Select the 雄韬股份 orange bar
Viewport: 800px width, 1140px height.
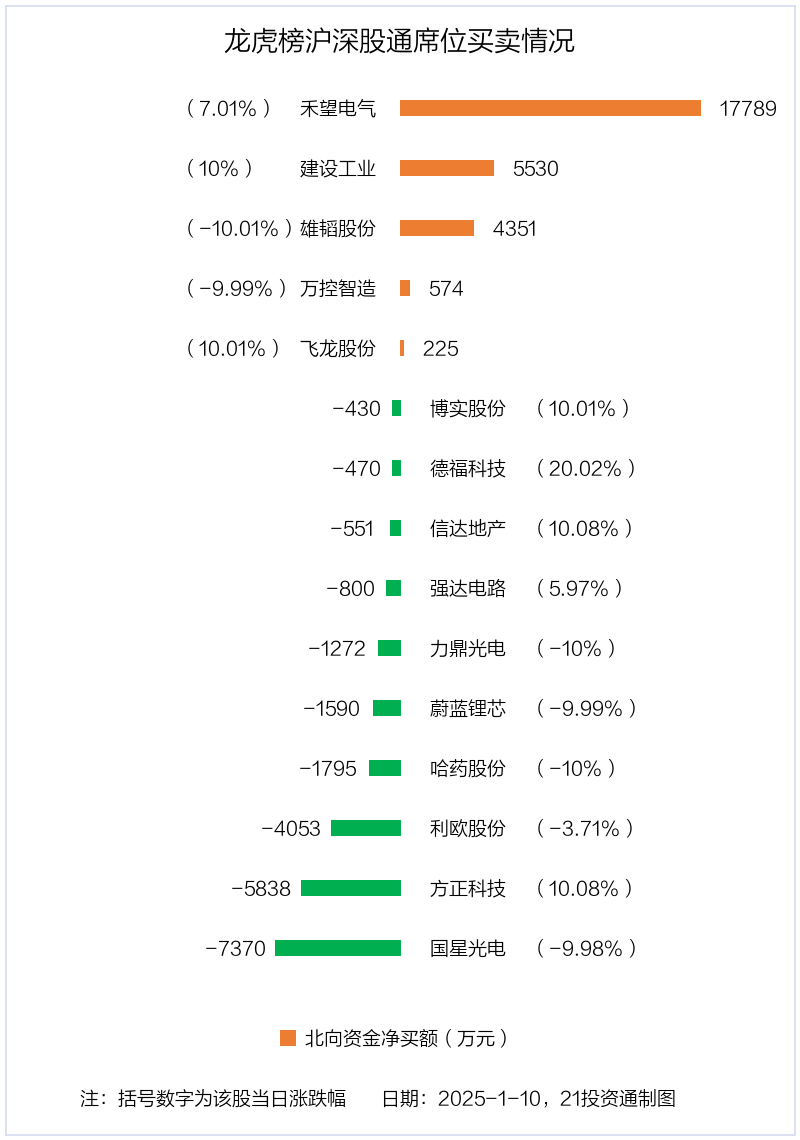[x=437, y=228]
